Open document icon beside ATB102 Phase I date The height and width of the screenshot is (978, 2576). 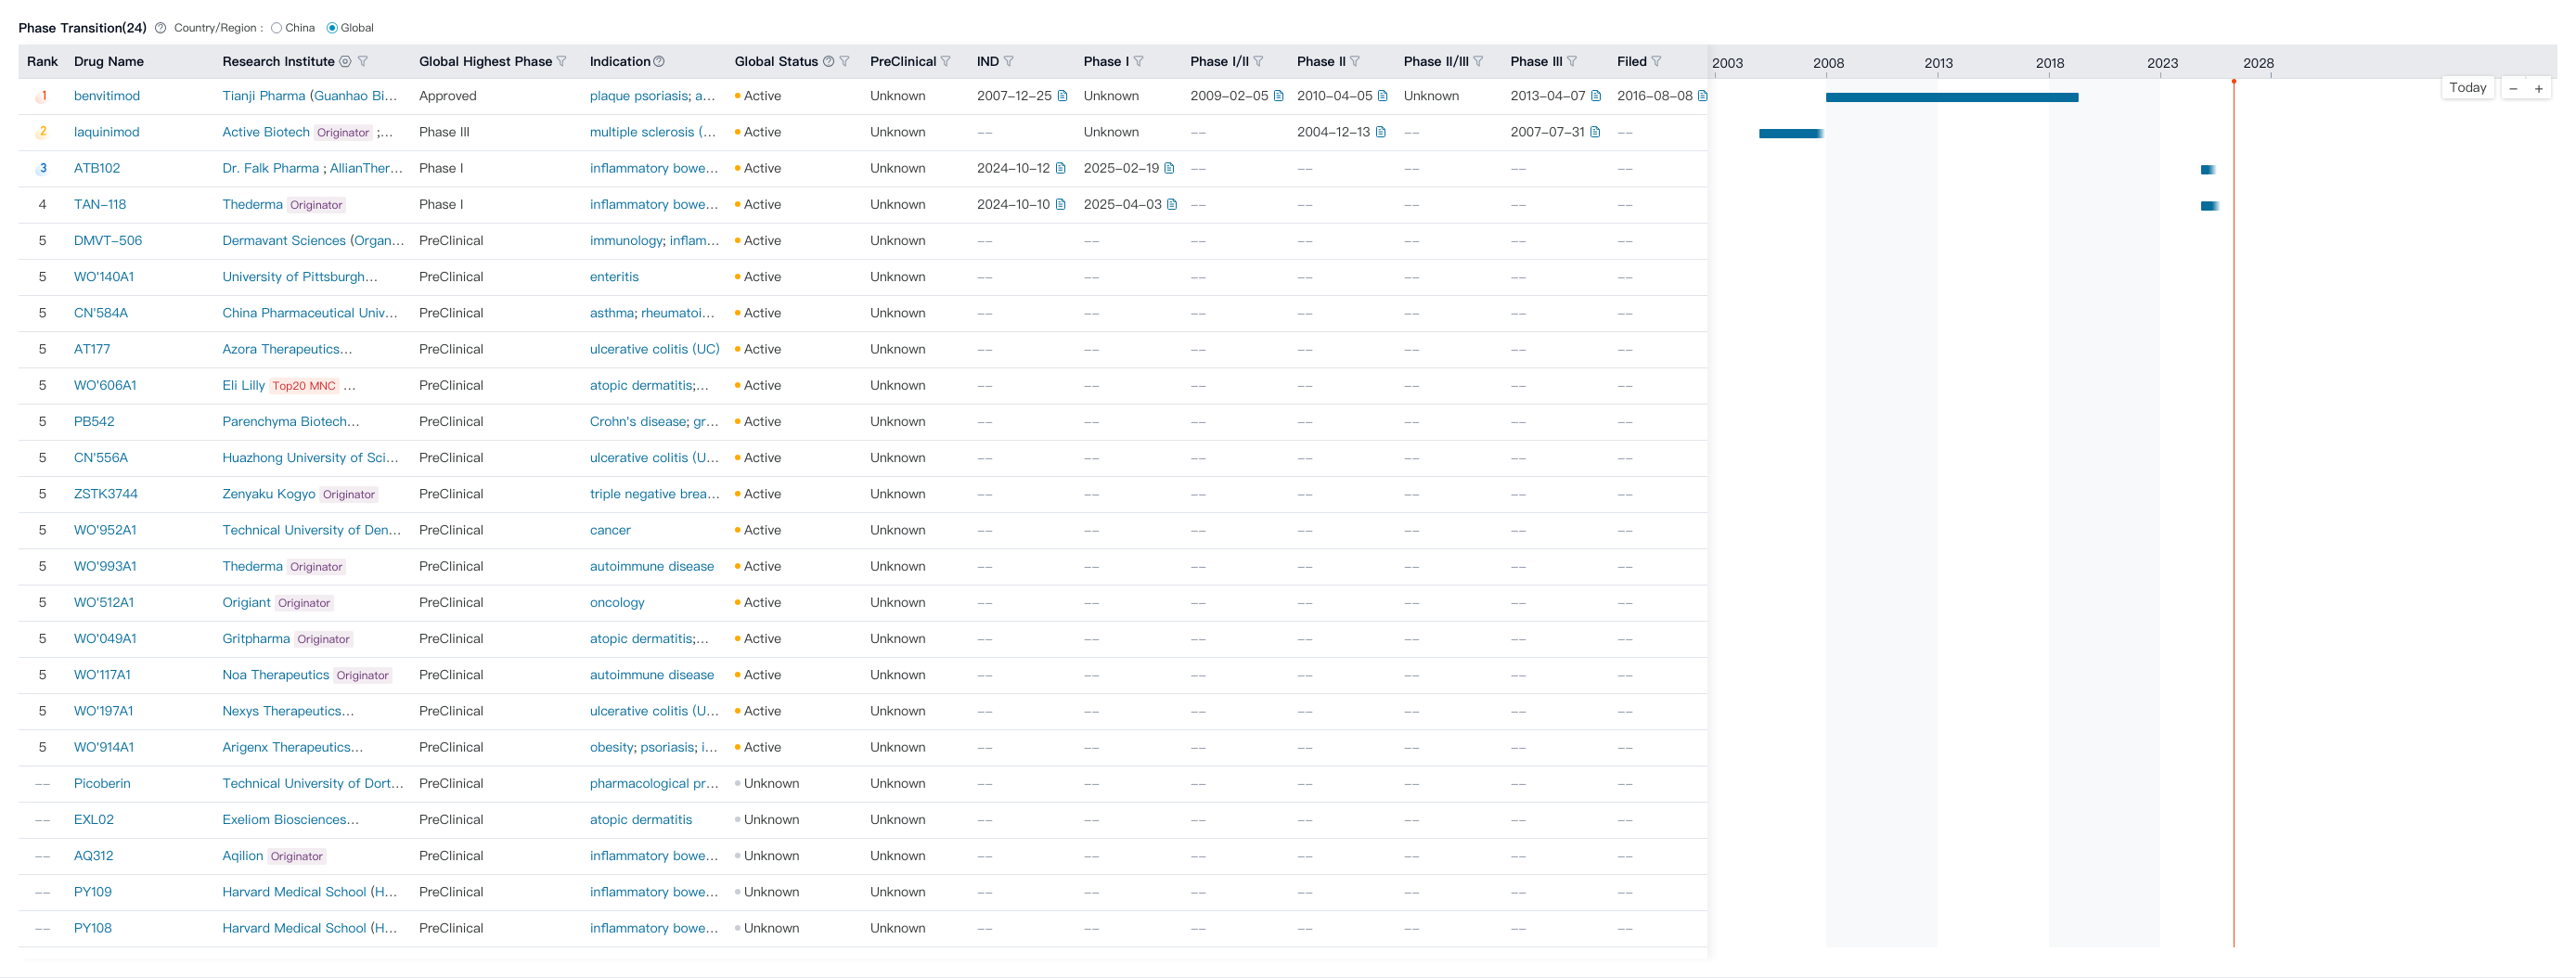click(x=1169, y=168)
